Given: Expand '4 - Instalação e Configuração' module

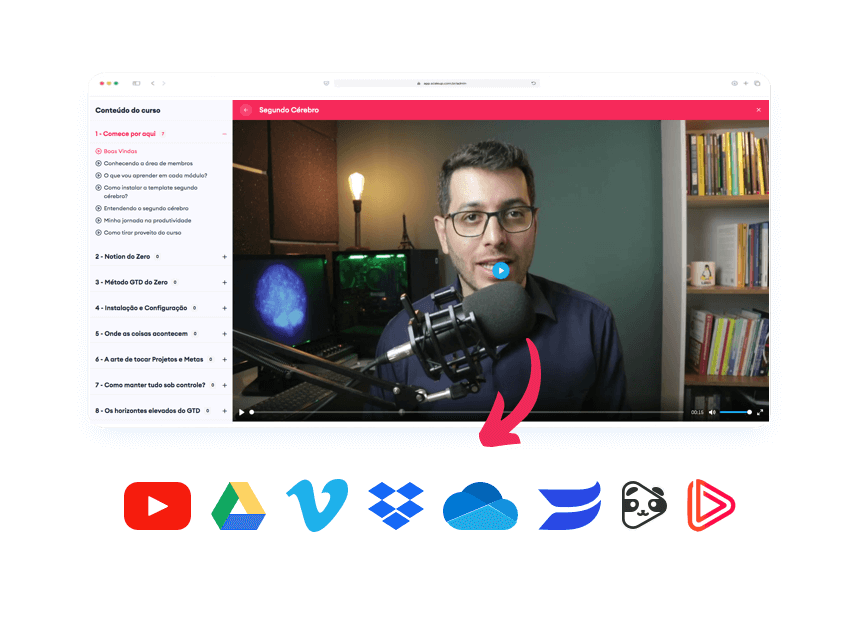Looking at the screenshot, I should [224, 308].
